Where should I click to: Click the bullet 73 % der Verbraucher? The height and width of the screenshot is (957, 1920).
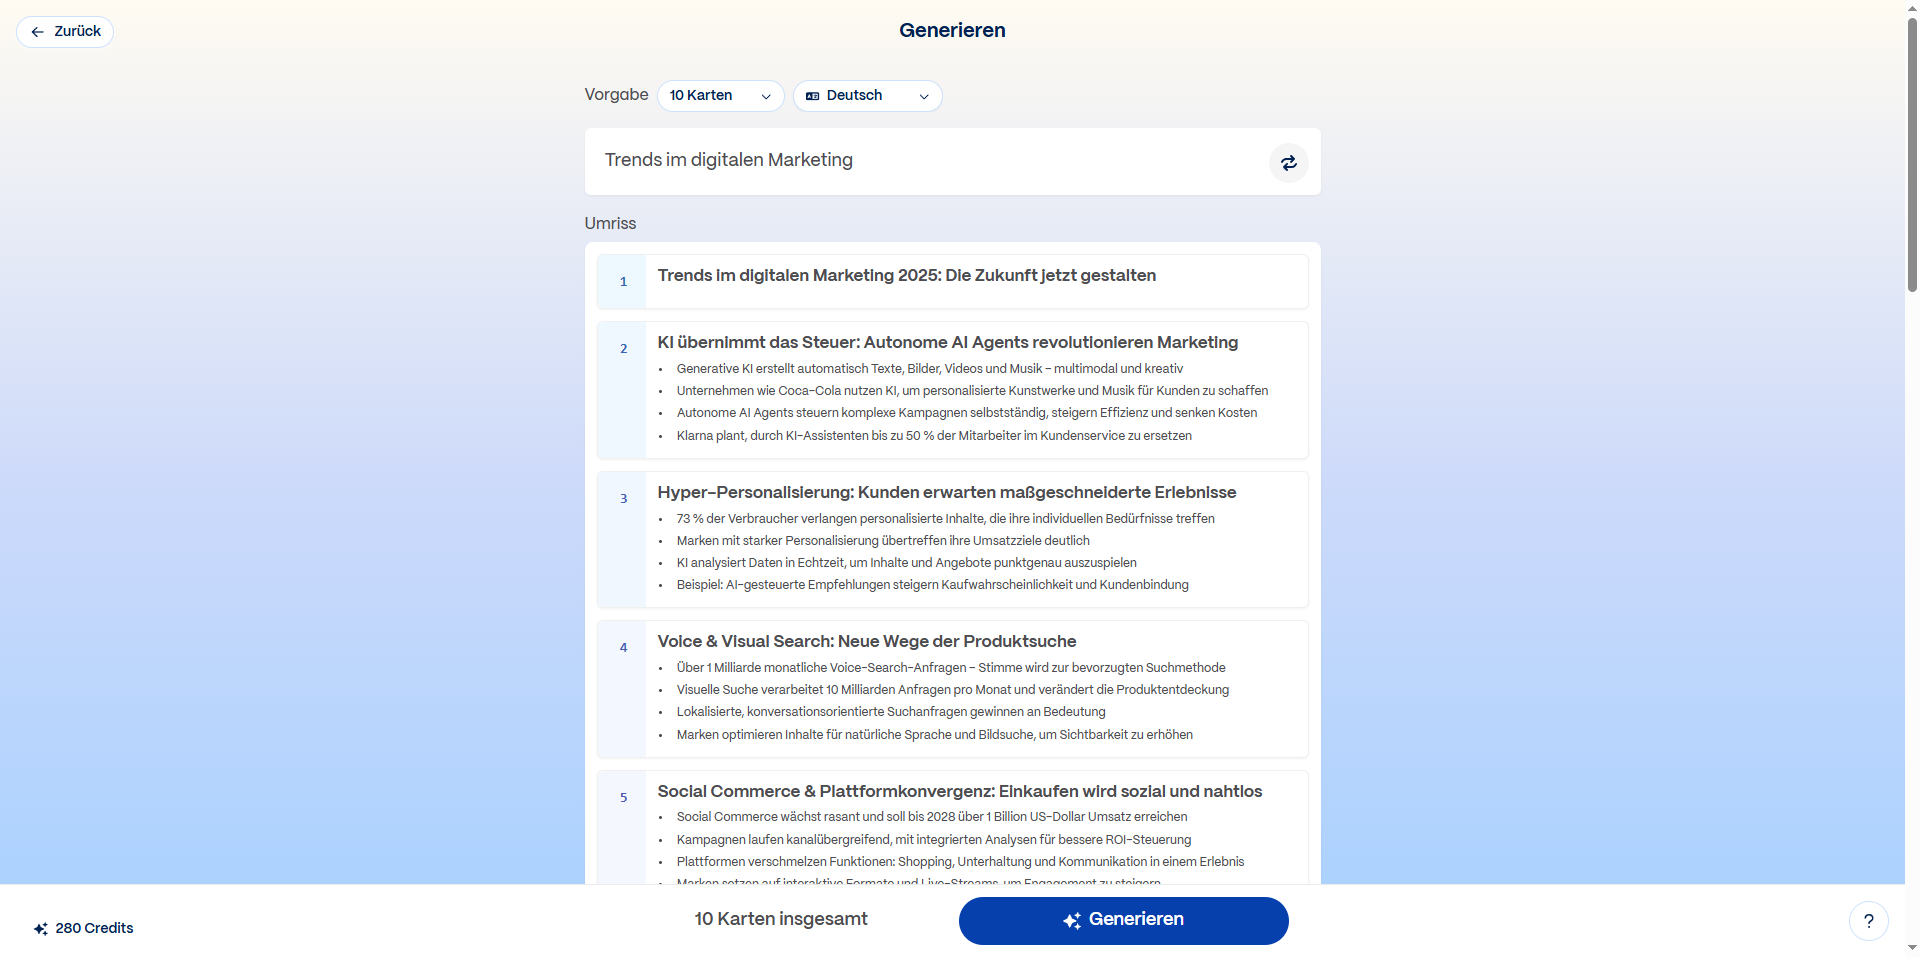[x=945, y=519]
